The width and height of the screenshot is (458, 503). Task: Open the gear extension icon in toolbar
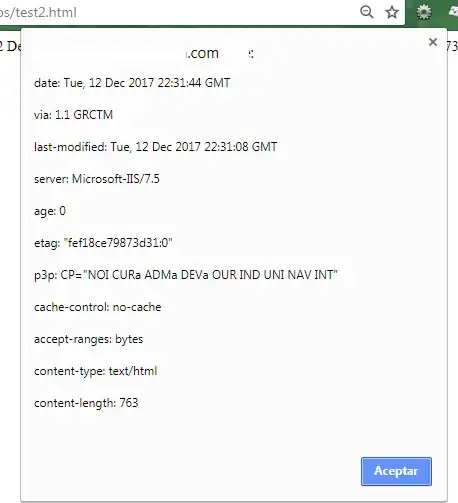424,12
